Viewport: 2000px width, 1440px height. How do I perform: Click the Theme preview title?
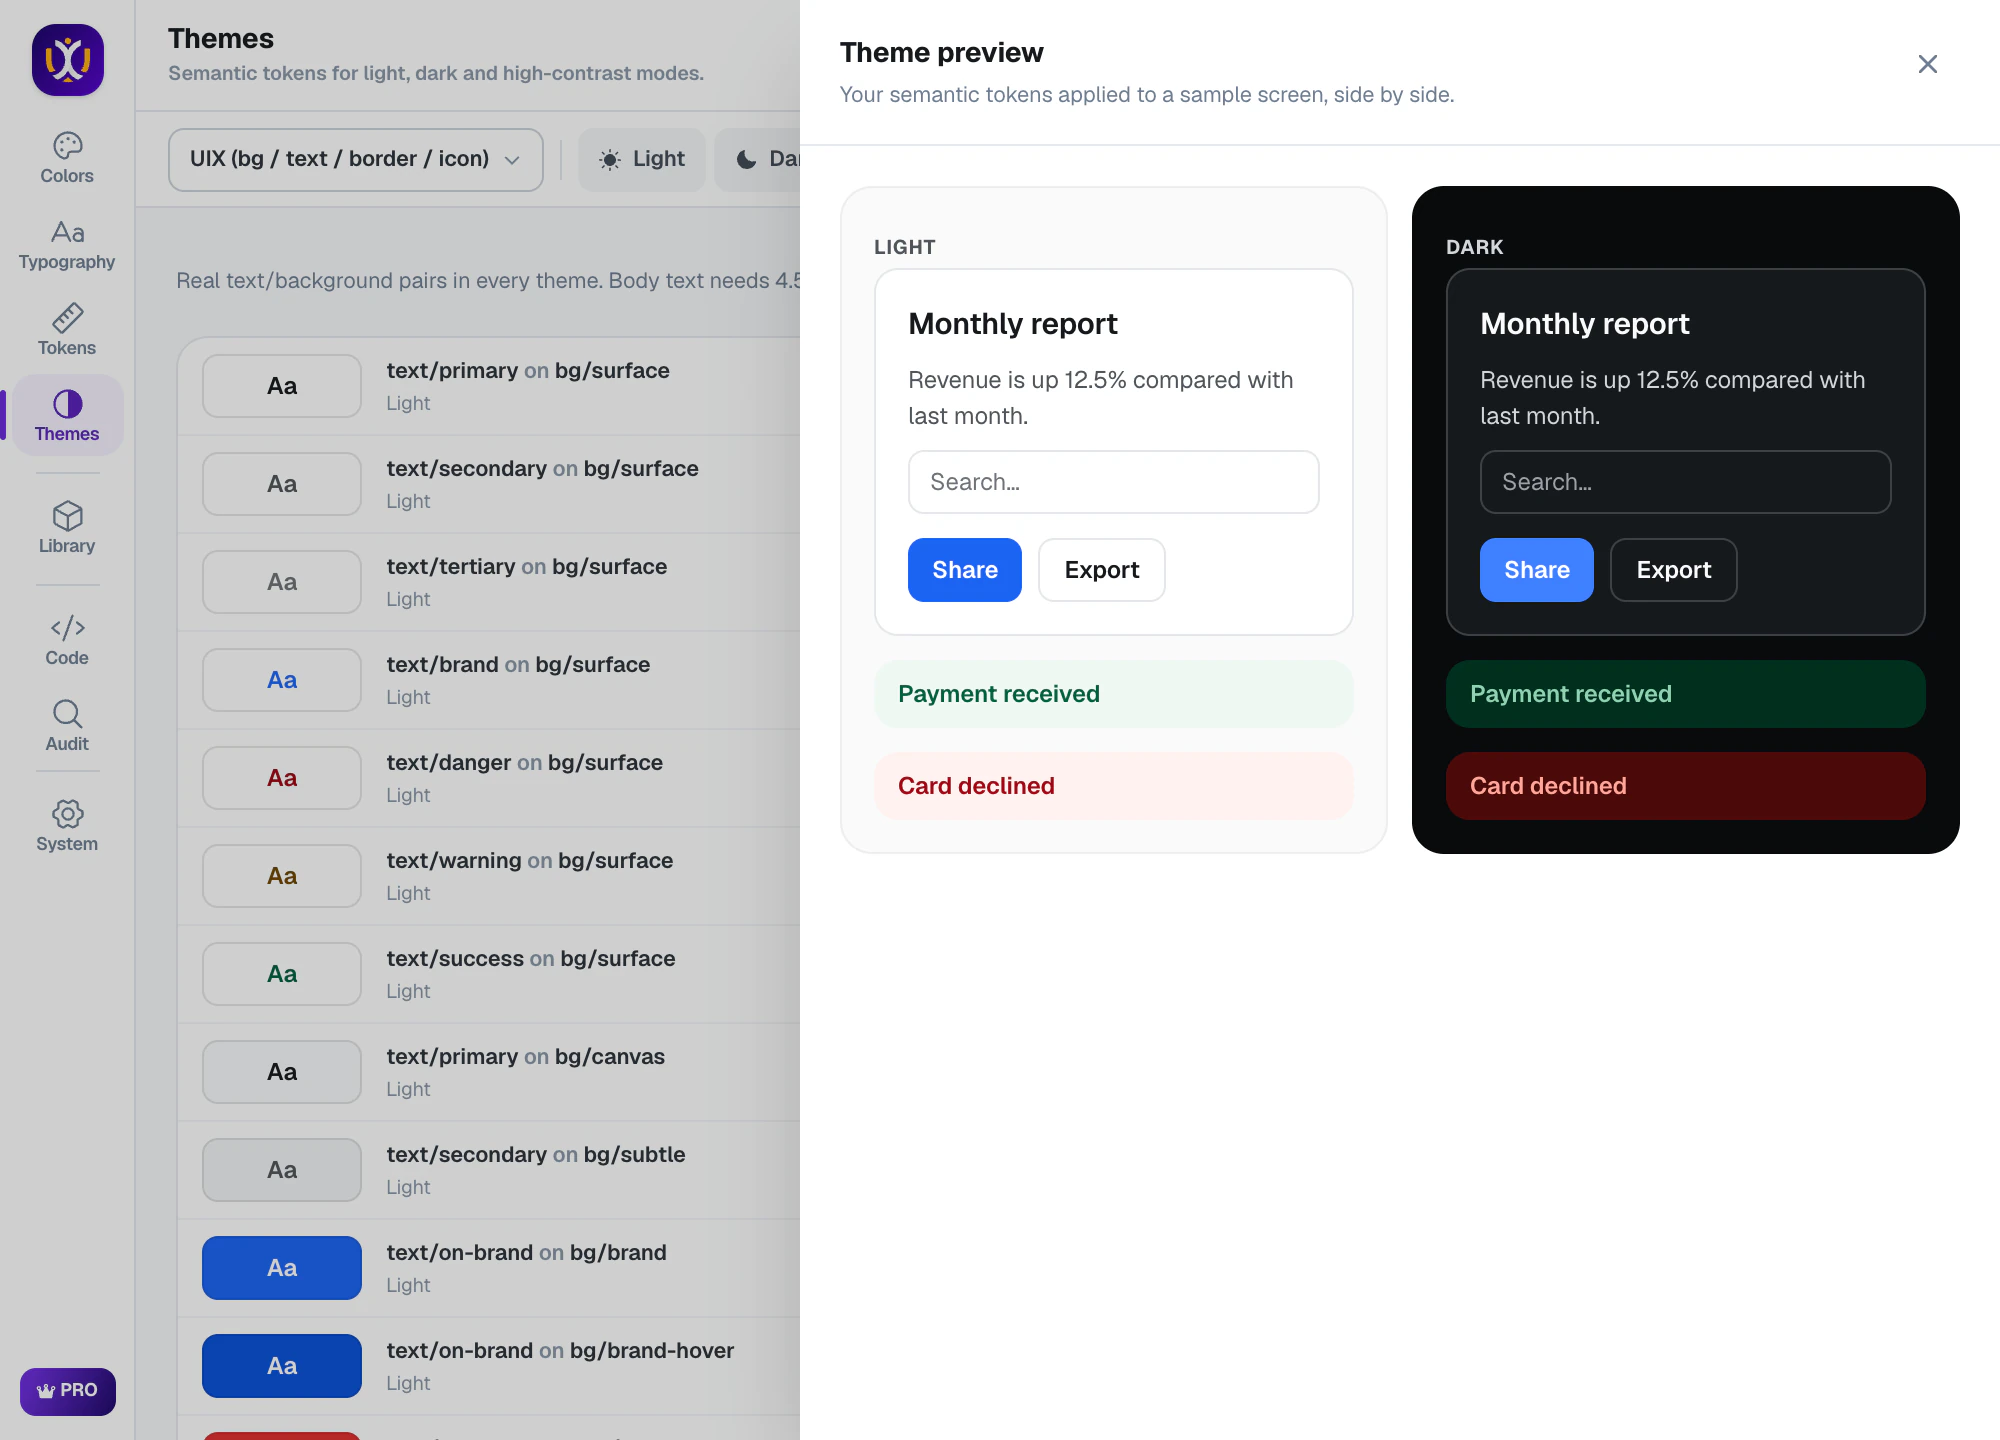[x=942, y=52]
